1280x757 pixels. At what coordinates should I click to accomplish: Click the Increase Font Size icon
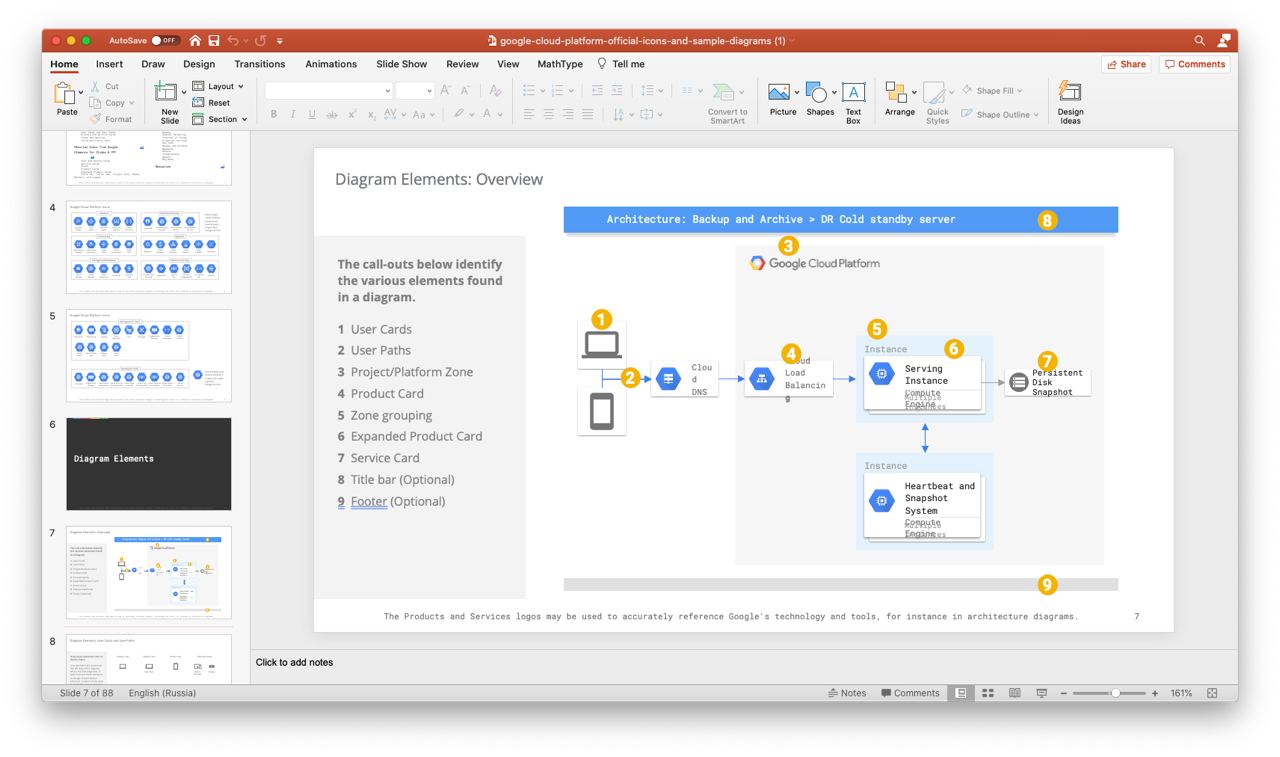pyautogui.click(x=446, y=90)
